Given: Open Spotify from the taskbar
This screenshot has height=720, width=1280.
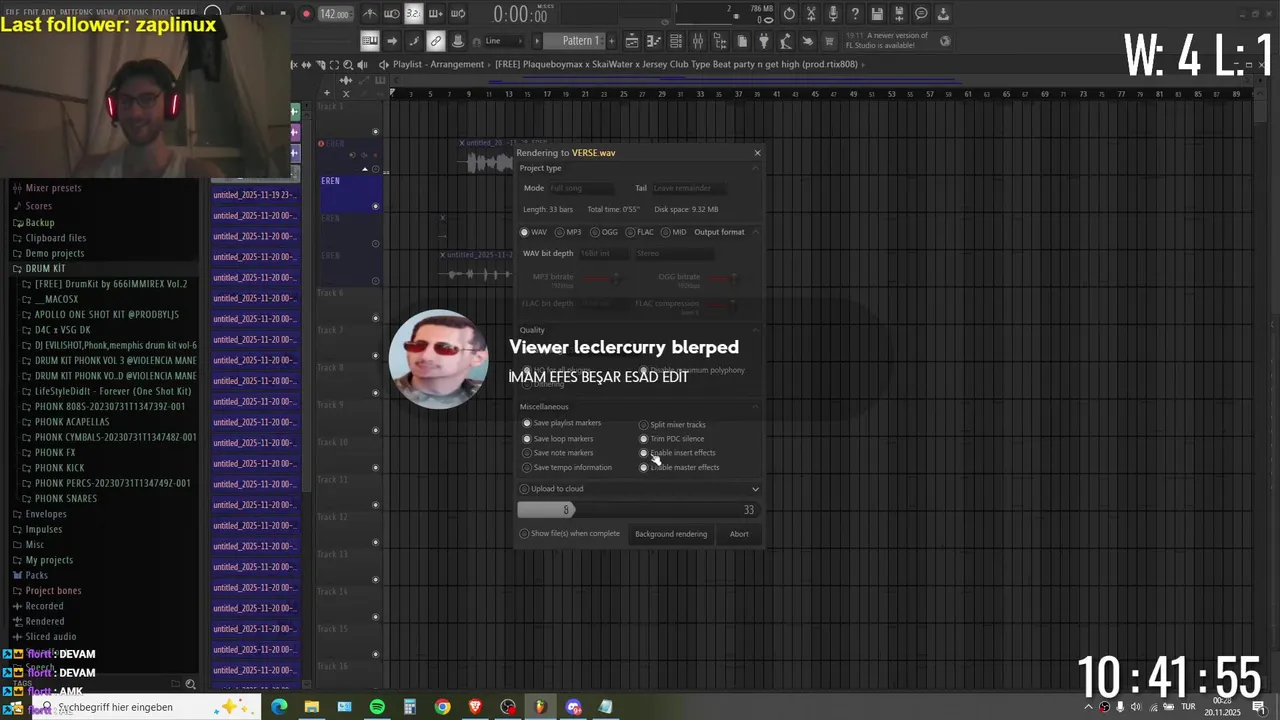Looking at the screenshot, I should click(377, 707).
